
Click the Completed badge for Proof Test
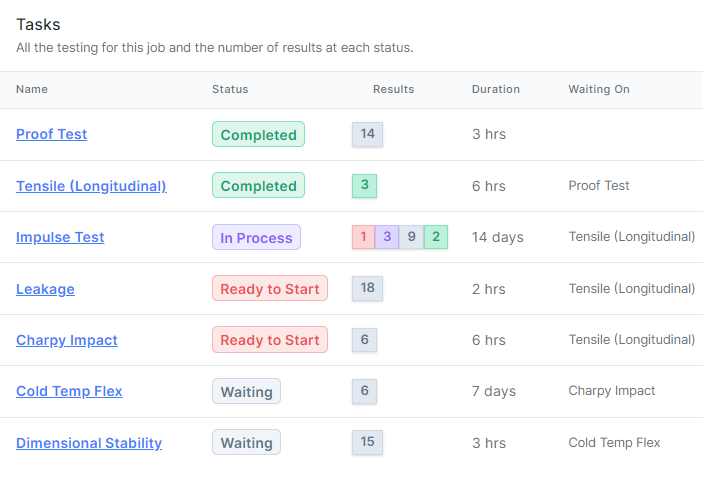258,134
